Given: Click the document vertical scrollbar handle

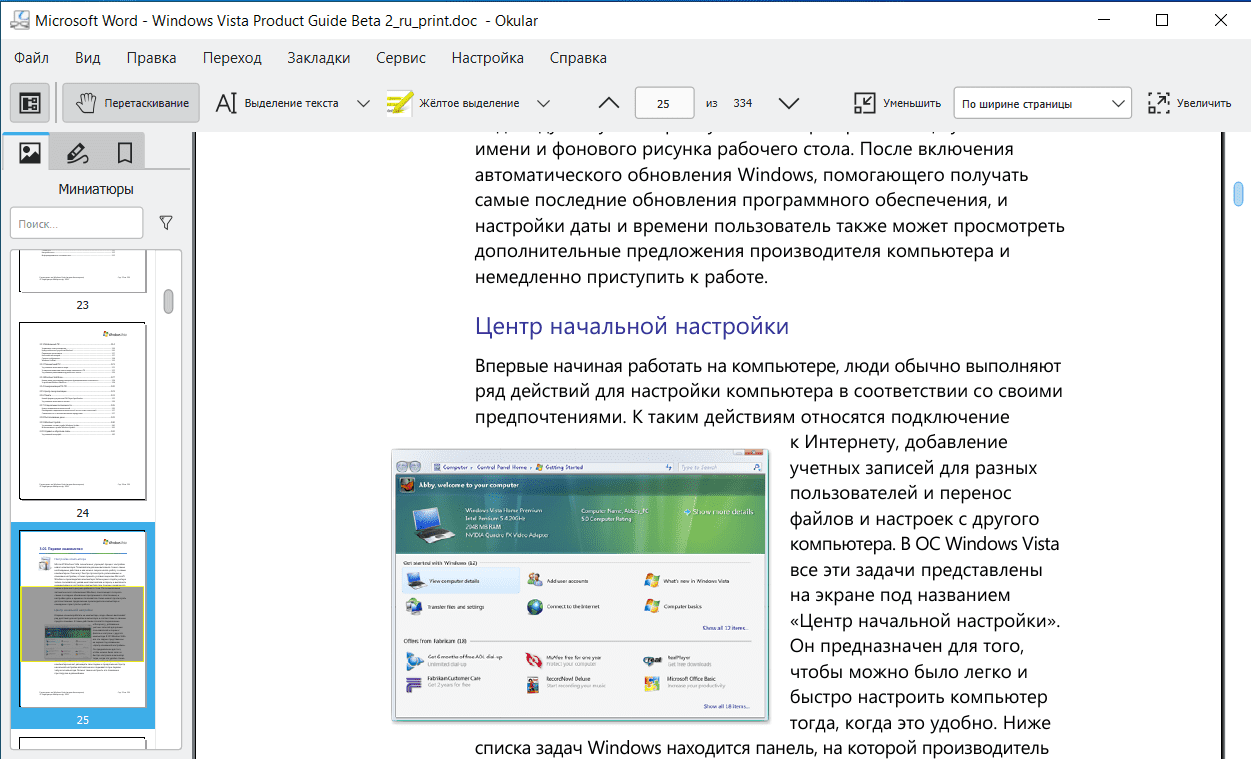Looking at the screenshot, I should [1238, 193].
